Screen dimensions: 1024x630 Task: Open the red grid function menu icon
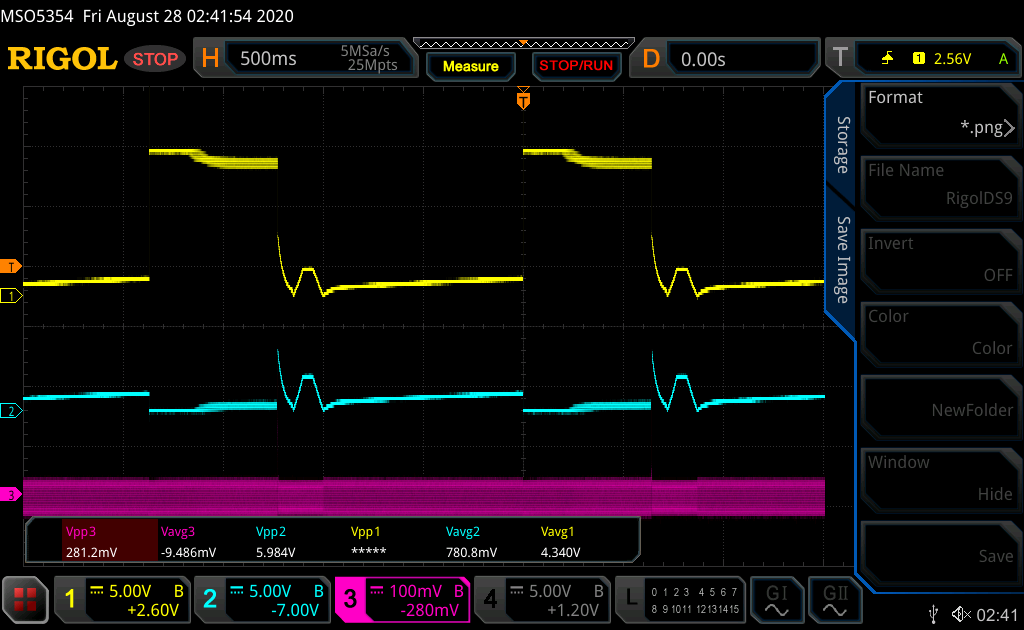click(25, 599)
